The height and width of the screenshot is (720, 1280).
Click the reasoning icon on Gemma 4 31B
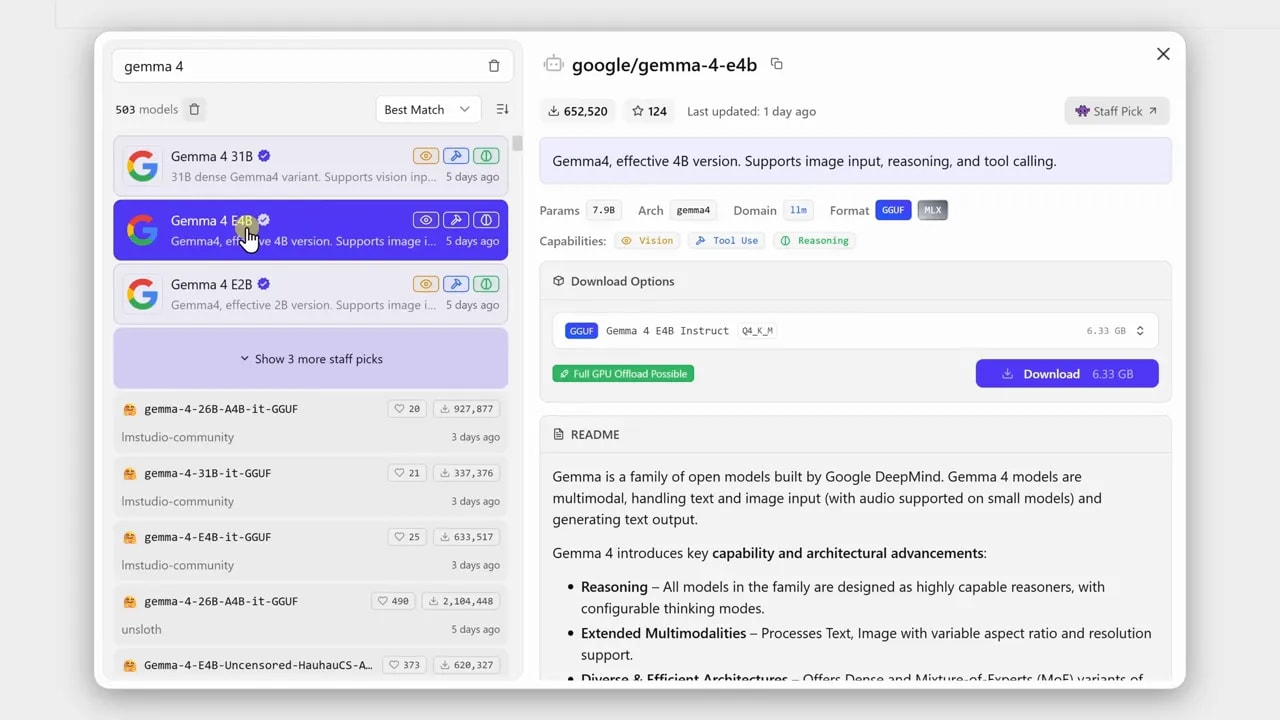pyautogui.click(x=486, y=156)
